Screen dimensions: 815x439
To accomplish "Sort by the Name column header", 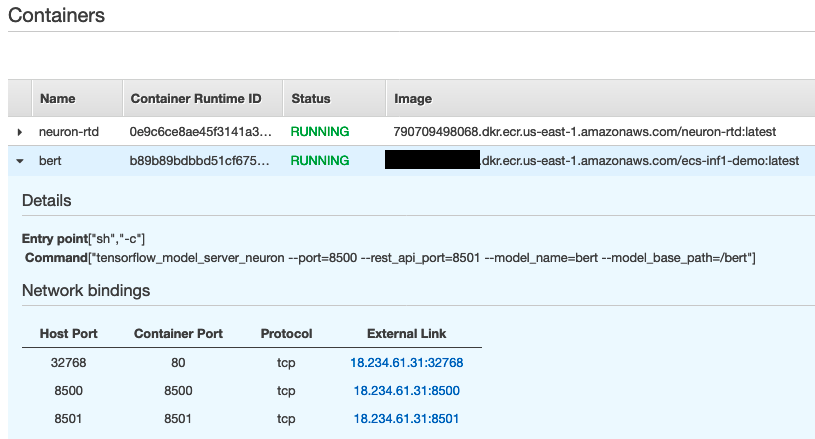I will coord(58,99).
